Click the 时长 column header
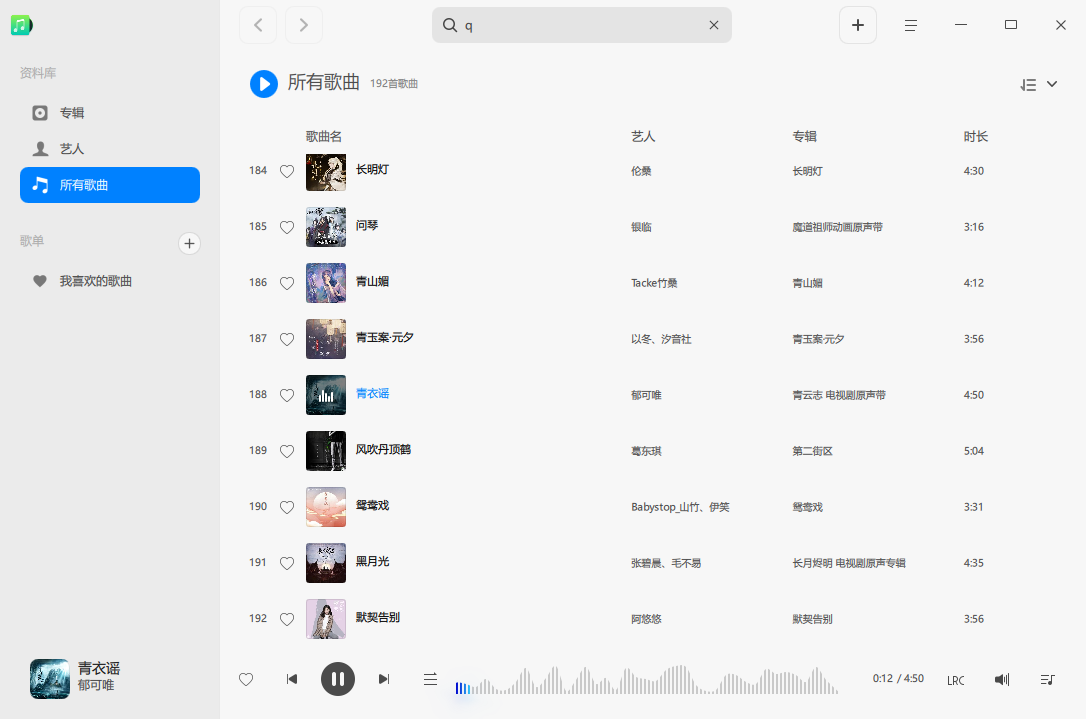The image size is (1086, 719). [975, 136]
